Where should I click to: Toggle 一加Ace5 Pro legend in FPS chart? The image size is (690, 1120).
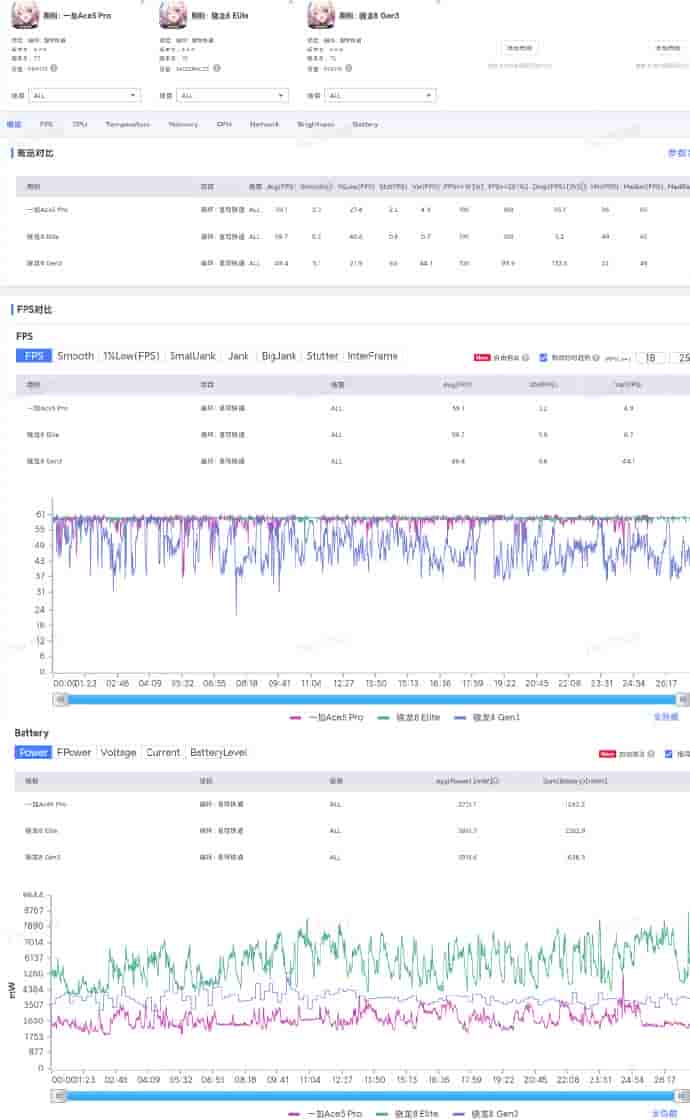click(x=325, y=717)
